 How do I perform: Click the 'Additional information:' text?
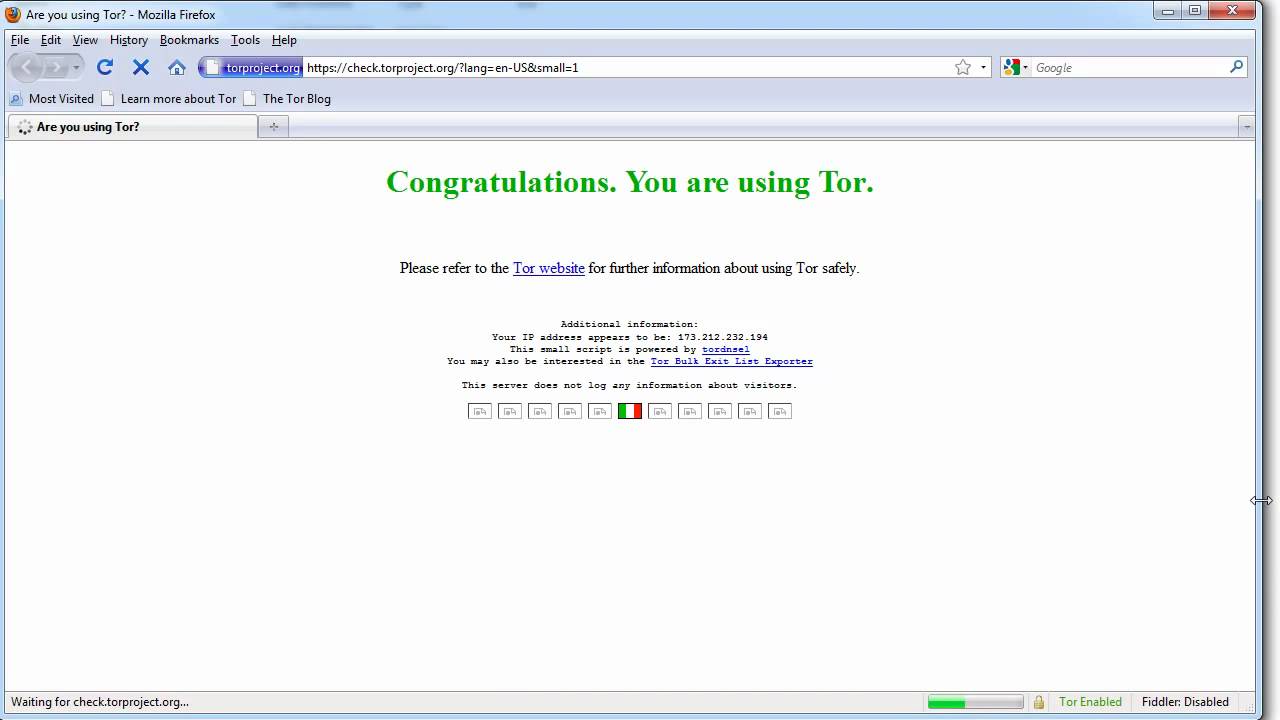pyautogui.click(x=630, y=324)
